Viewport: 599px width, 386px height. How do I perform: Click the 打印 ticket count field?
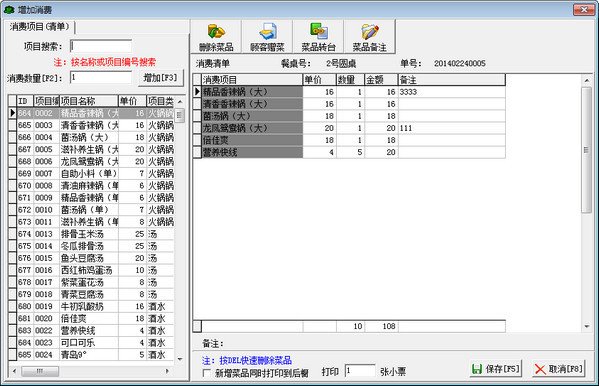pyautogui.click(x=360, y=371)
